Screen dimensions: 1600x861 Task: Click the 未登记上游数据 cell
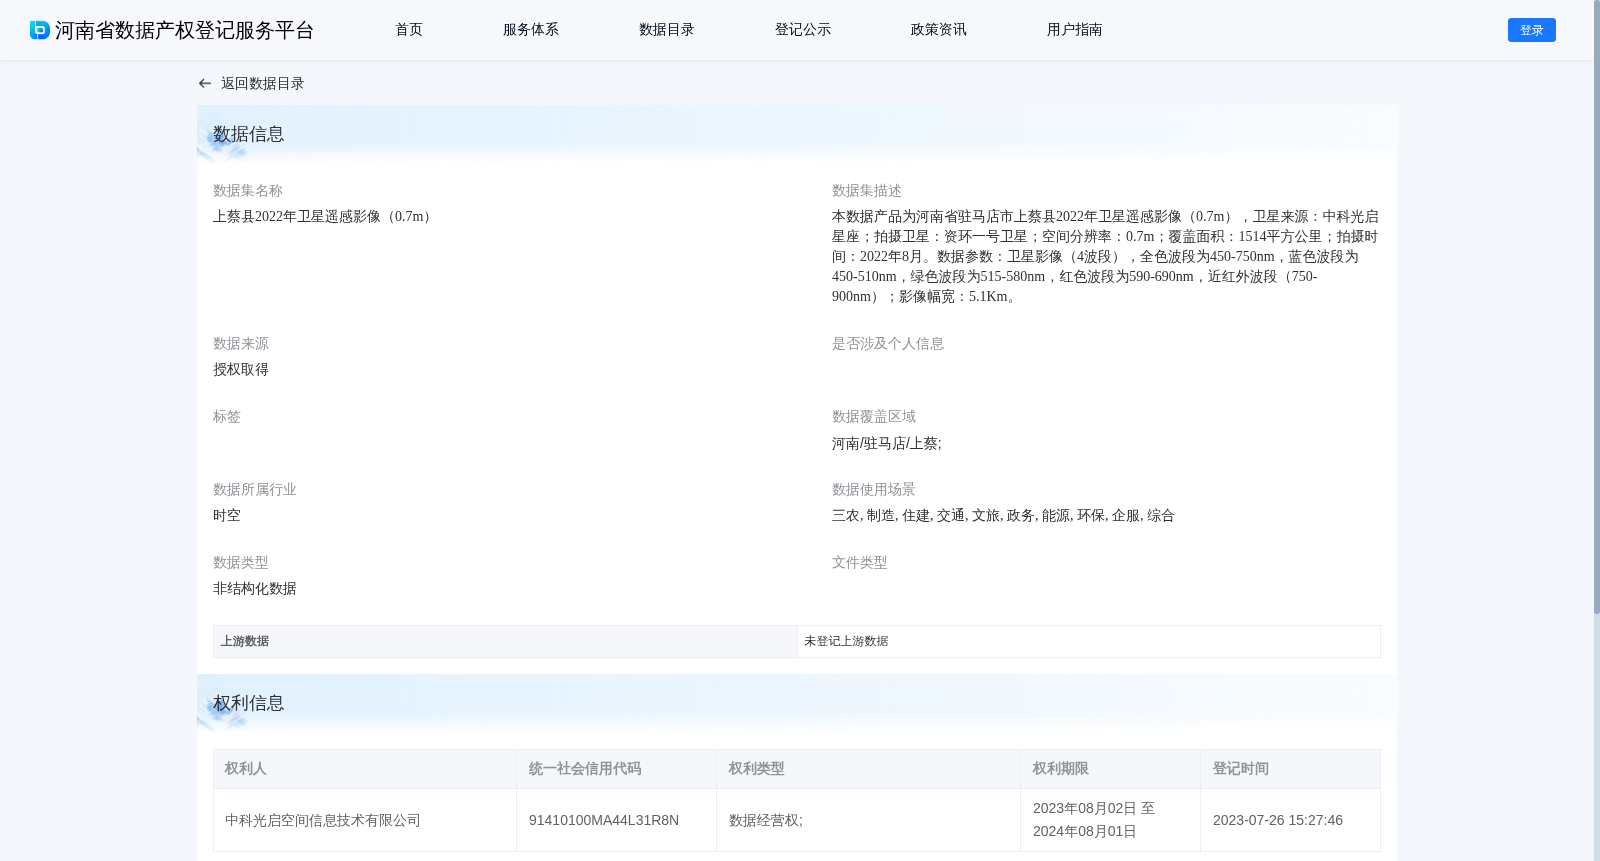tap(1089, 641)
